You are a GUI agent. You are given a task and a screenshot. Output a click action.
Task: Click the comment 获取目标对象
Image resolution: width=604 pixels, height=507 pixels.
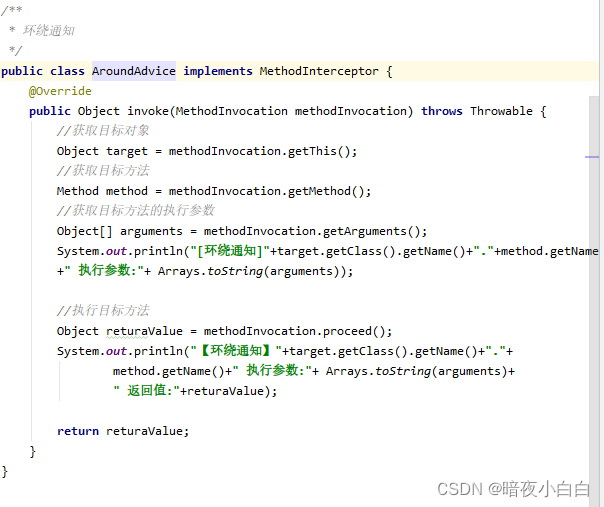(x=103, y=131)
